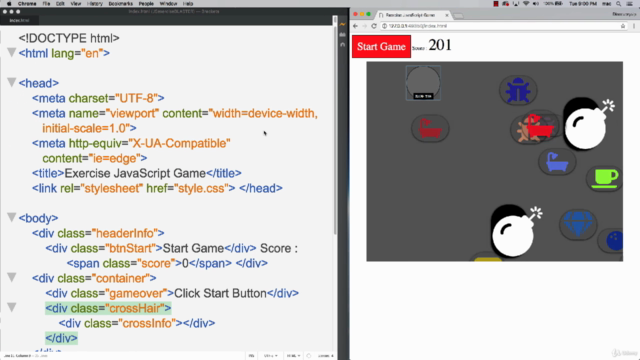This screenshot has height=360, width=640.
Task: Go forward in Chrome browser
Action: pyautogui.click(x=364, y=26)
